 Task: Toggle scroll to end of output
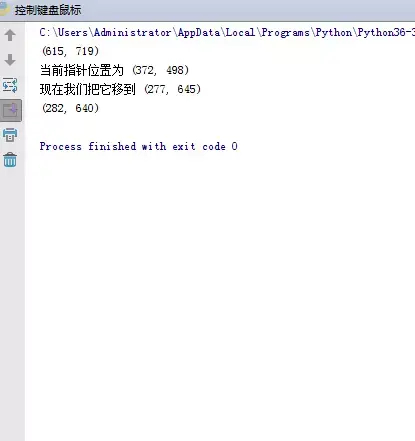pos(11,110)
